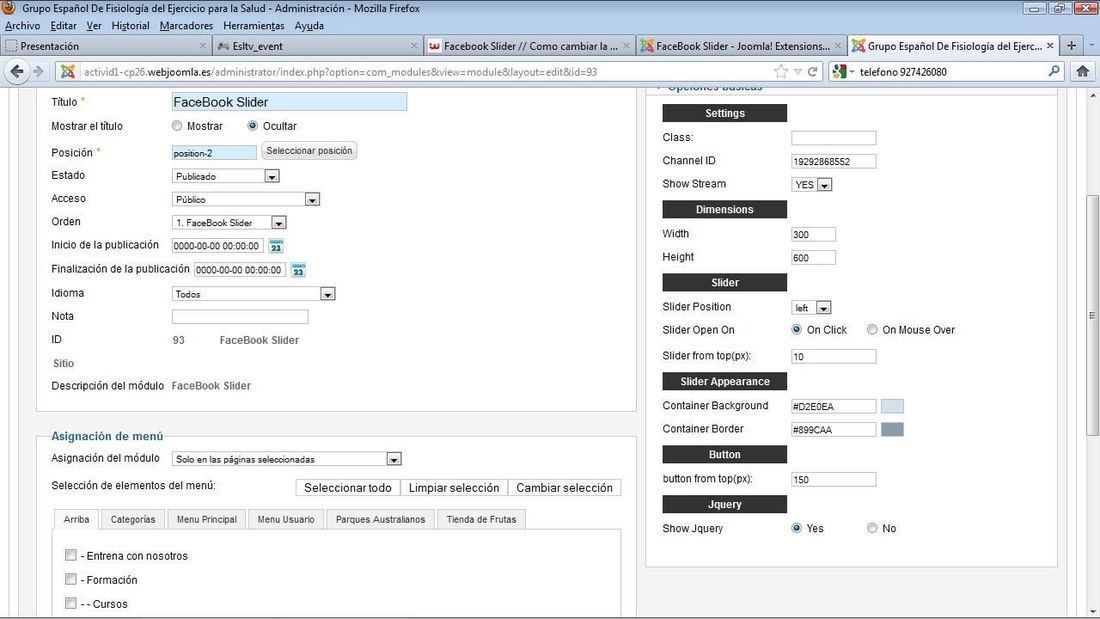Close the Grupo Español De Fisiología tab
1100x619 pixels.
click(1050, 46)
